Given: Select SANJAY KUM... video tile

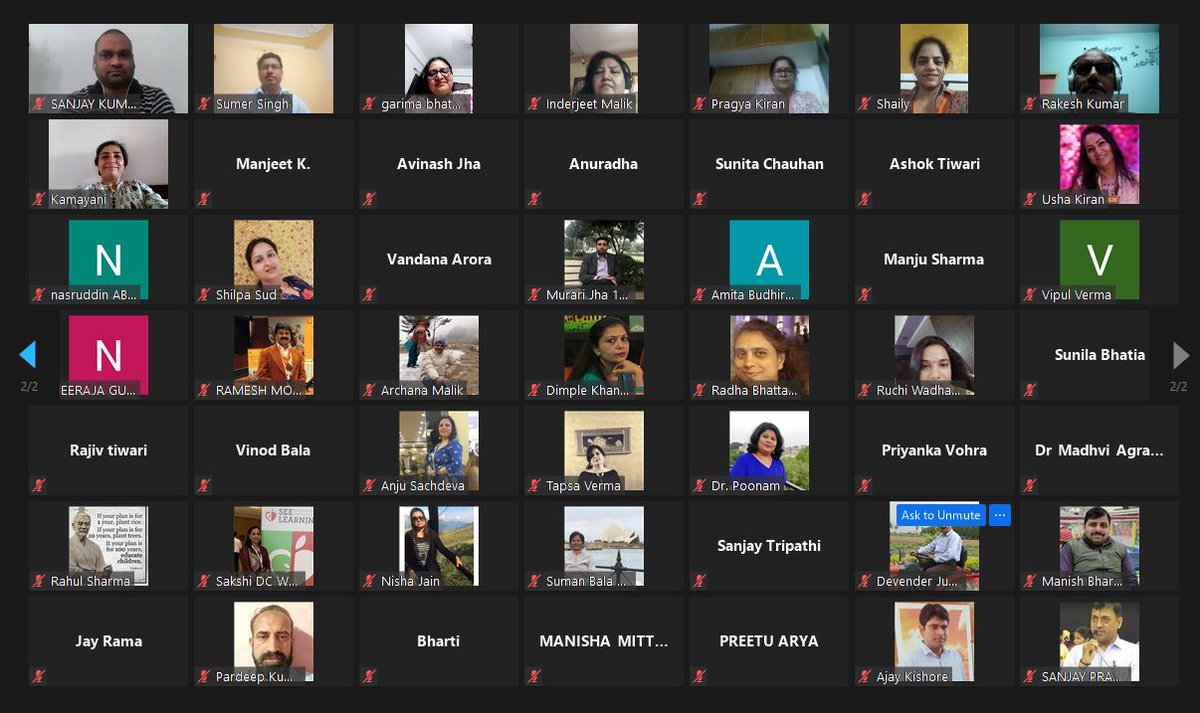Looking at the screenshot, I should point(108,68).
